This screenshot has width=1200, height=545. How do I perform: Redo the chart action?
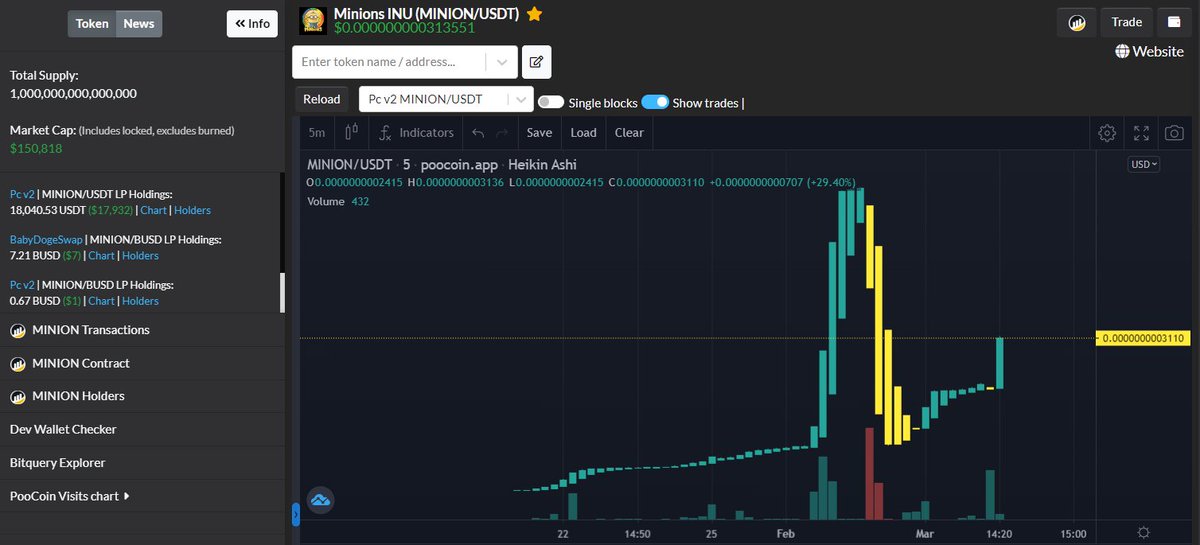click(x=503, y=132)
